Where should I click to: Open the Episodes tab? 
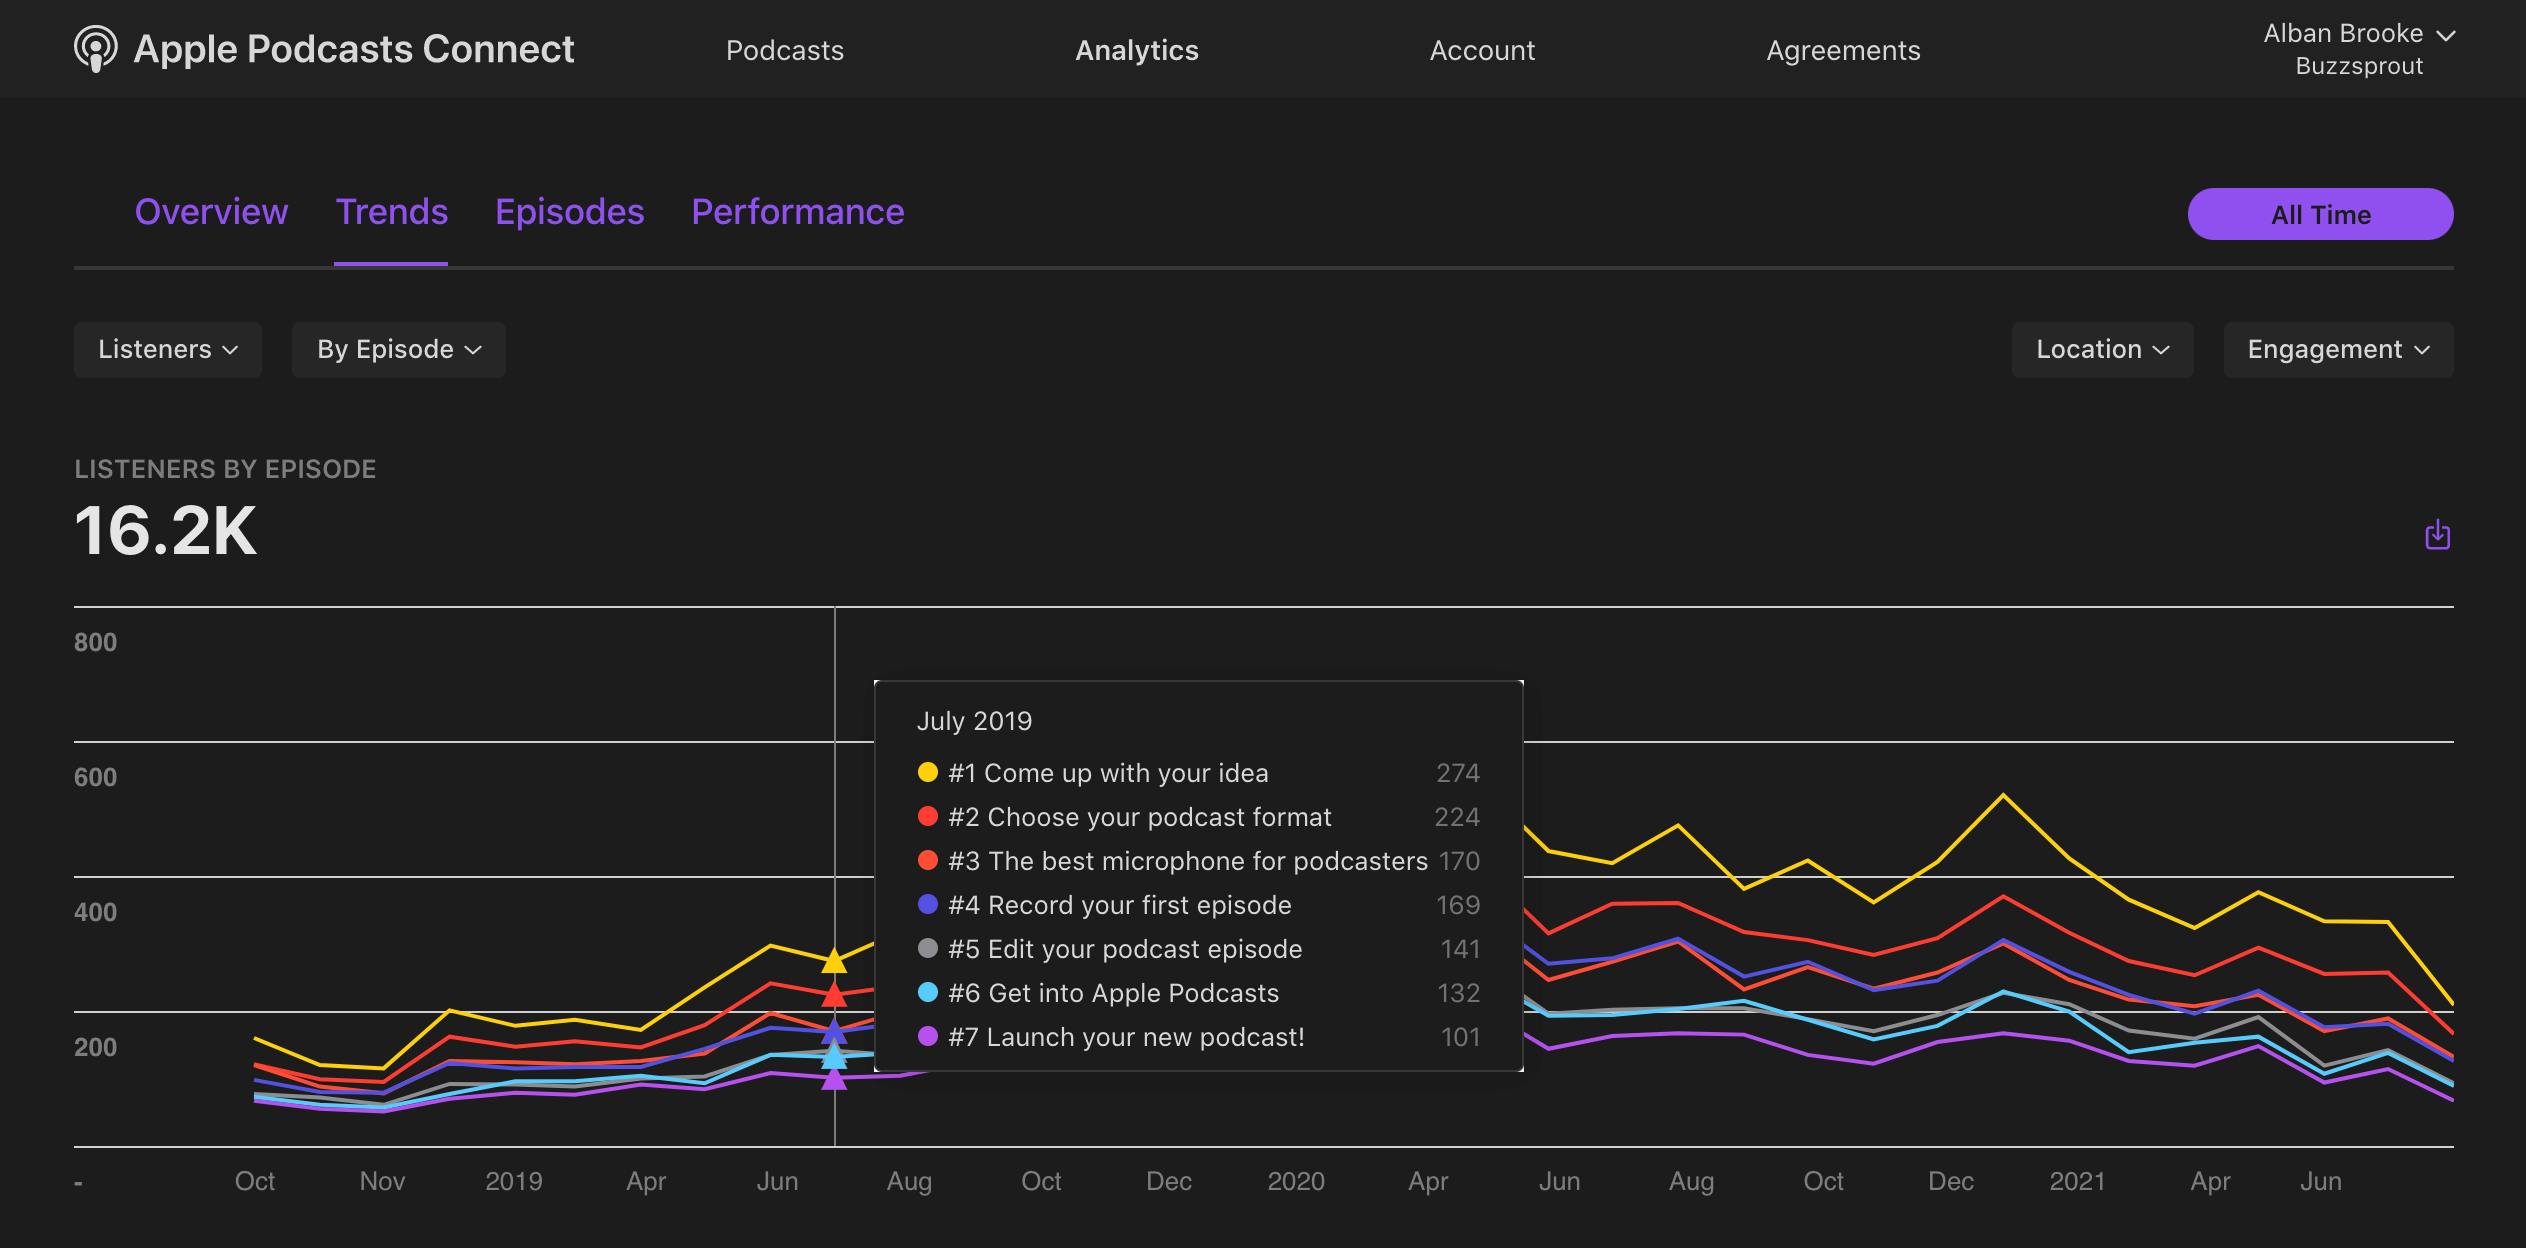[568, 212]
